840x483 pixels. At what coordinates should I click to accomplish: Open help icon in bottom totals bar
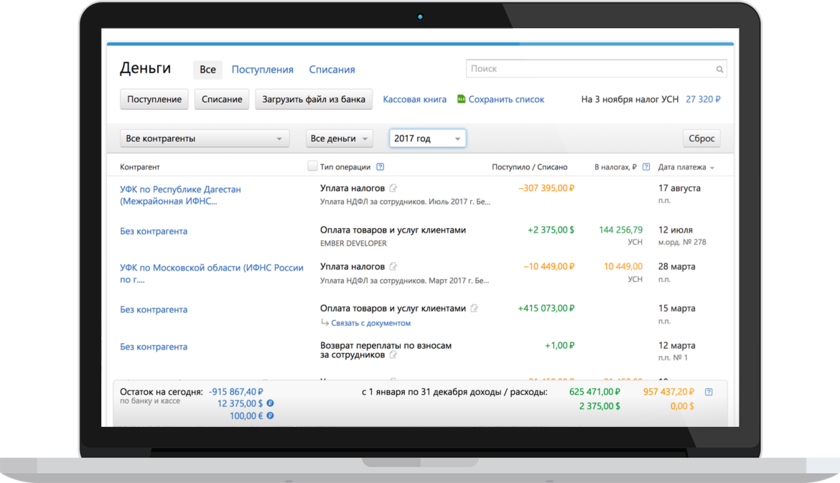pyautogui.click(x=709, y=392)
